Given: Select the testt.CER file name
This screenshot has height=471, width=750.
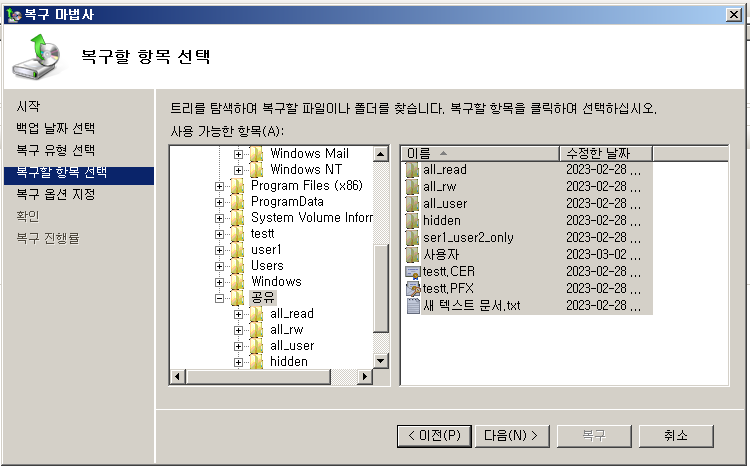Looking at the screenshot, I should tap(449, 272).
